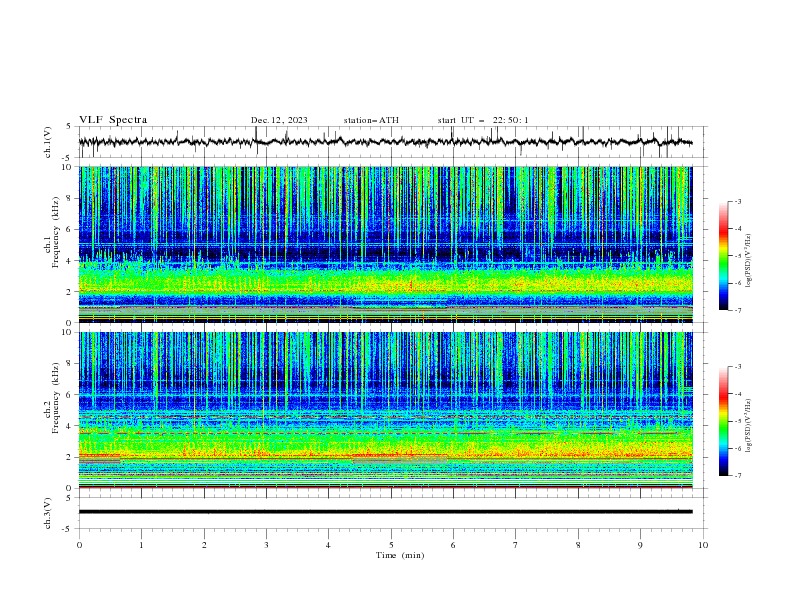Screen dimensions: 792x612
Task: Click the ch.1 spectrogram color bar
Action: tap(723, 256)
